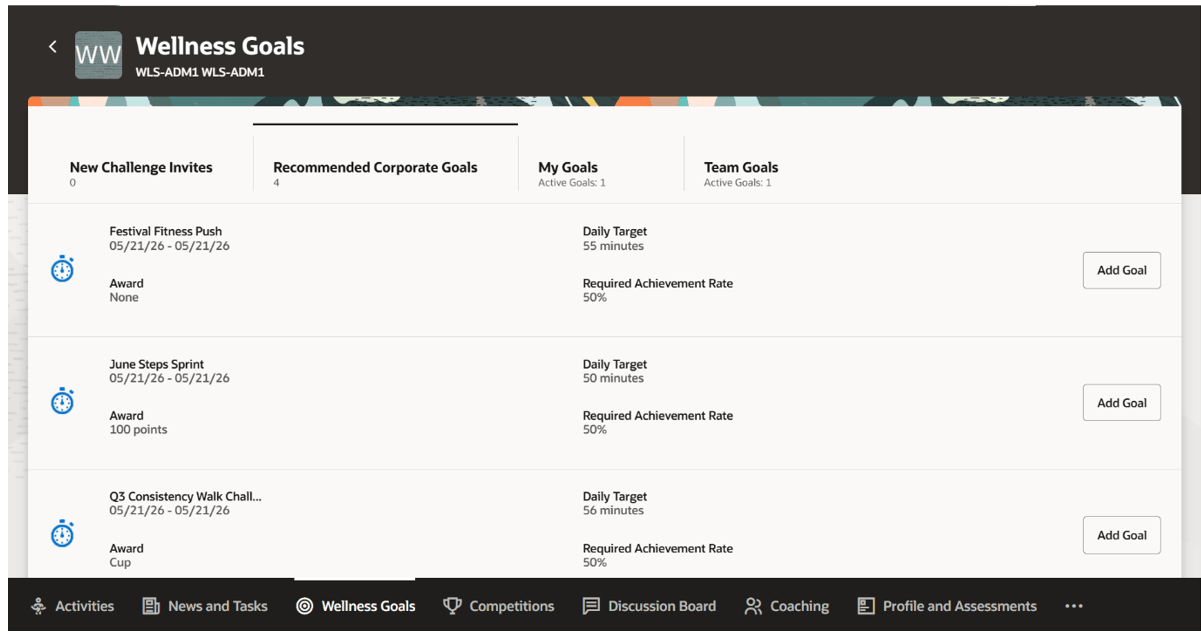Click the stopwatch icon for June Steps Sprint

click(x=62, y=402)
